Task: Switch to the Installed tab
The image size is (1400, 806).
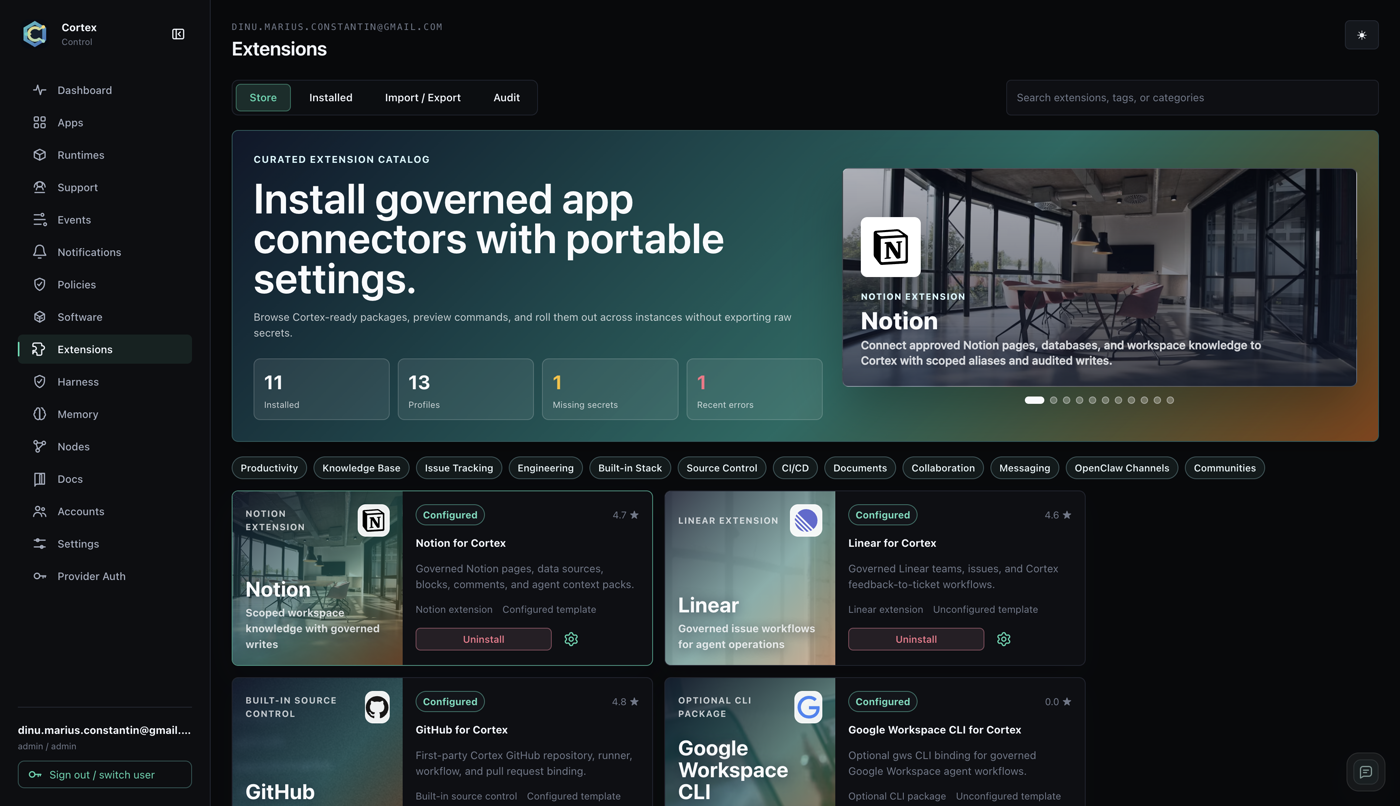Action: 331,97
